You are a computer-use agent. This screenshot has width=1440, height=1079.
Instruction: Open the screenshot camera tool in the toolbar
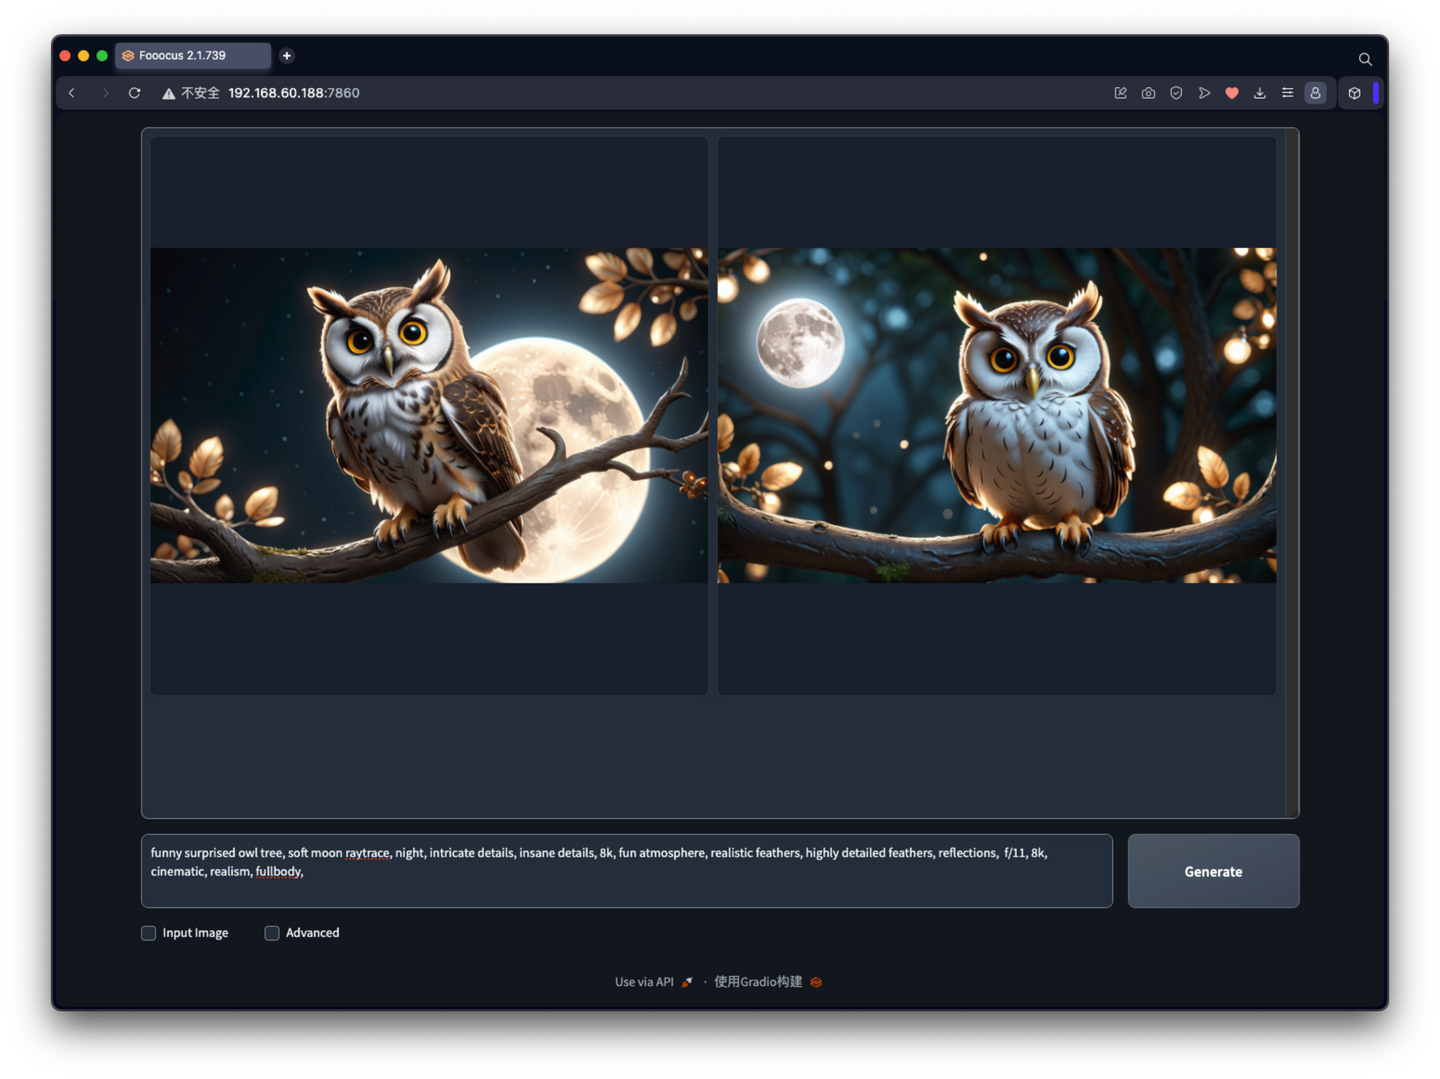pos(1147,92)
